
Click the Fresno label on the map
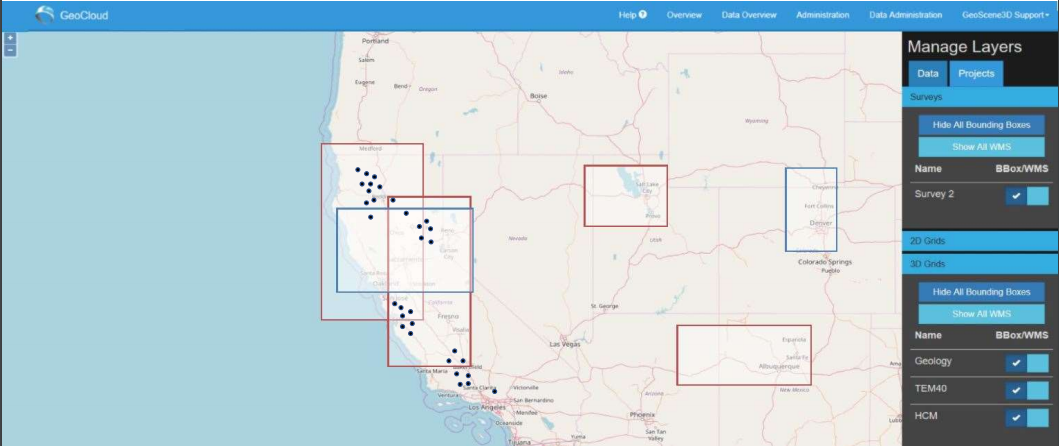point(448,316)
